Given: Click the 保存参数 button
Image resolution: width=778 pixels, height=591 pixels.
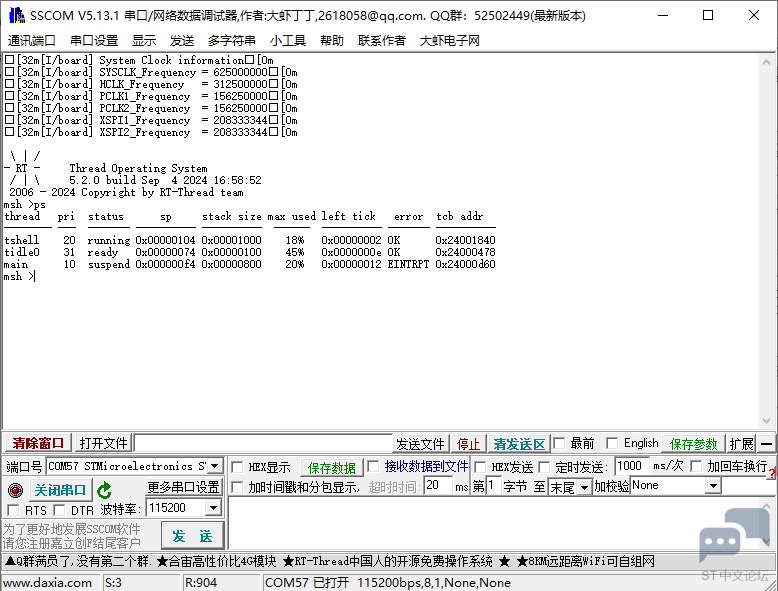Looking at the screenshot, I should tap(693, 444).
